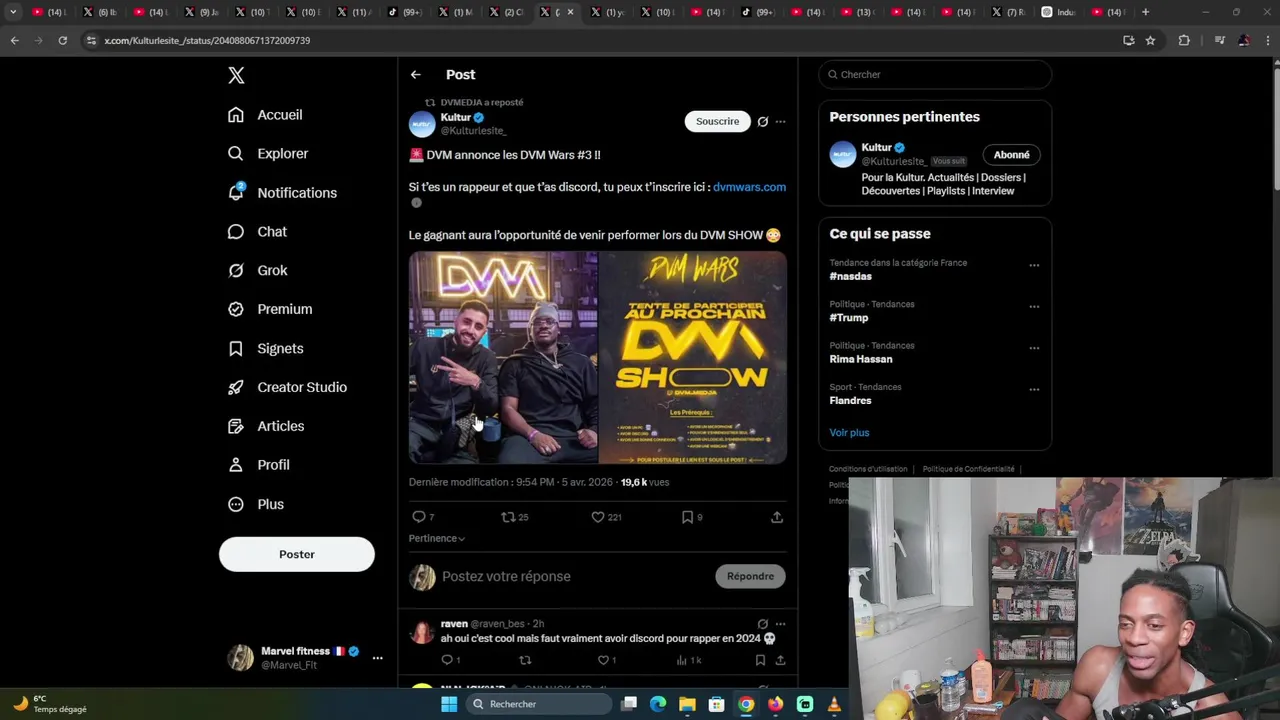Viewport: 1280px width, 720px height.
Task: Open new browser tab
Action: pos(1145,12)
